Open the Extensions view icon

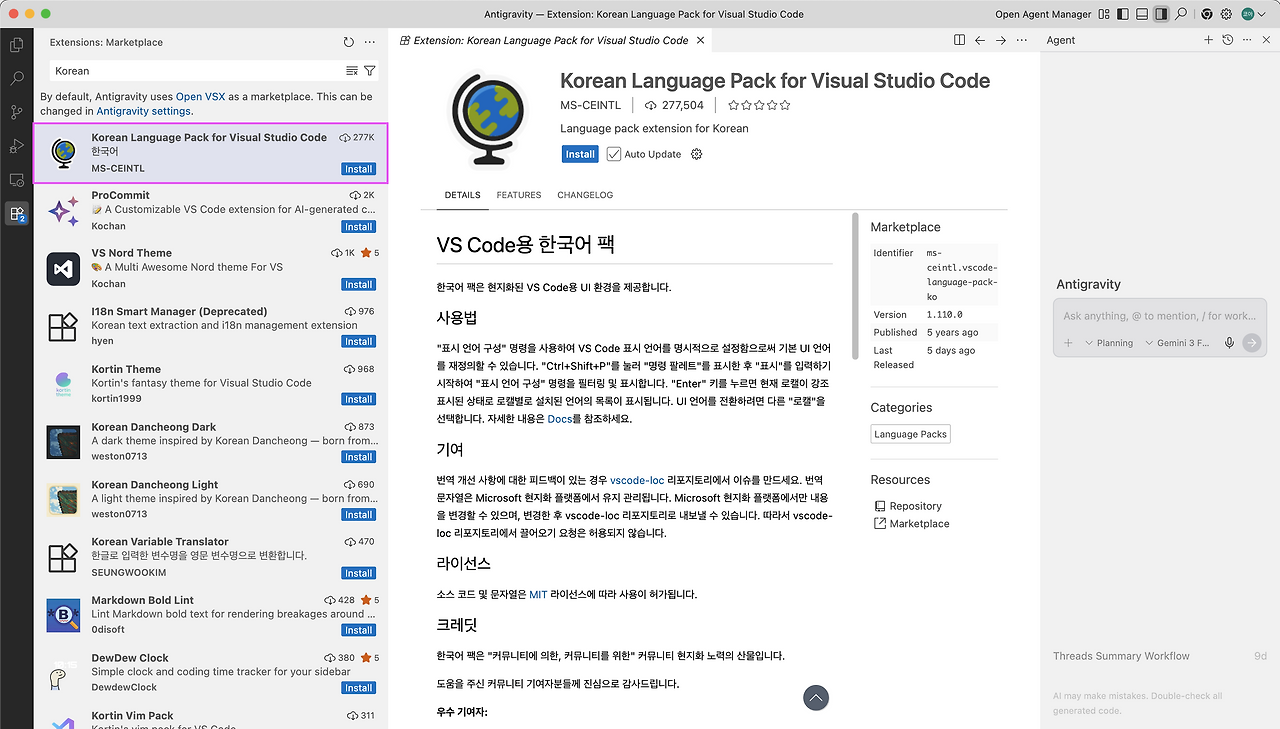[16, 213]
